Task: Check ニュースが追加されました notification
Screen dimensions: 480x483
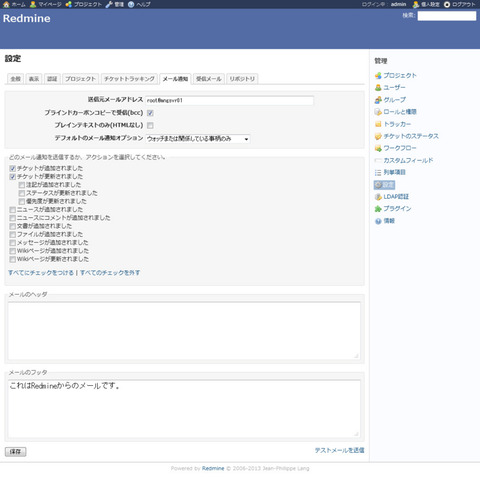Action: [x=13, y=210]
